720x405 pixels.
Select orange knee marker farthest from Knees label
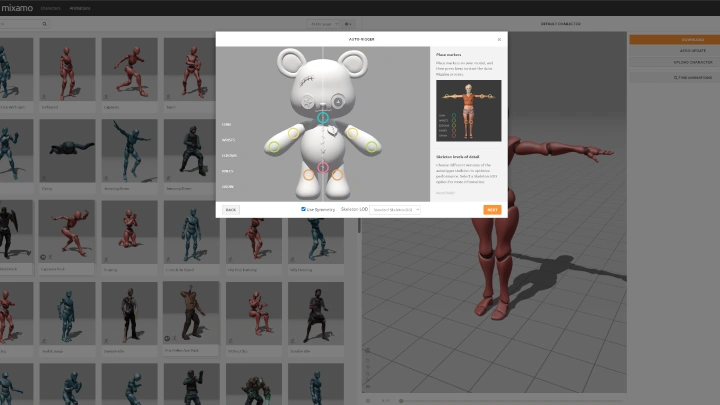point(338,175)
